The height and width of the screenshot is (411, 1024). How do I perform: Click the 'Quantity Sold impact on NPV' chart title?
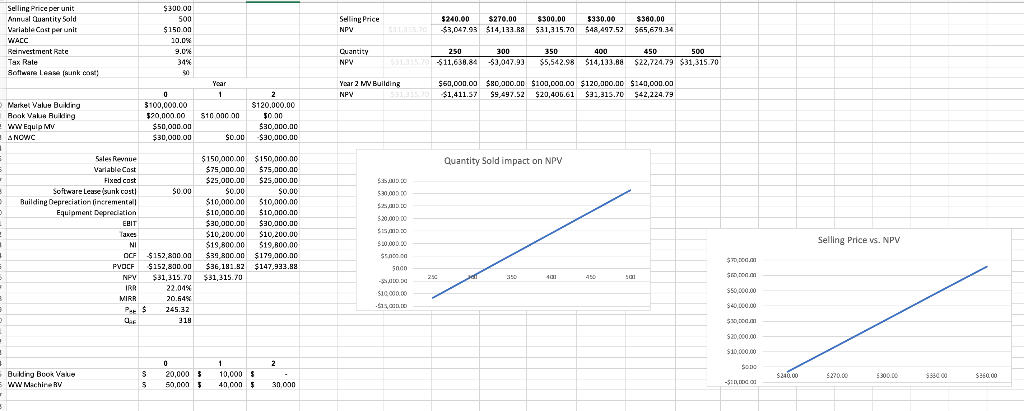(502, 160)
